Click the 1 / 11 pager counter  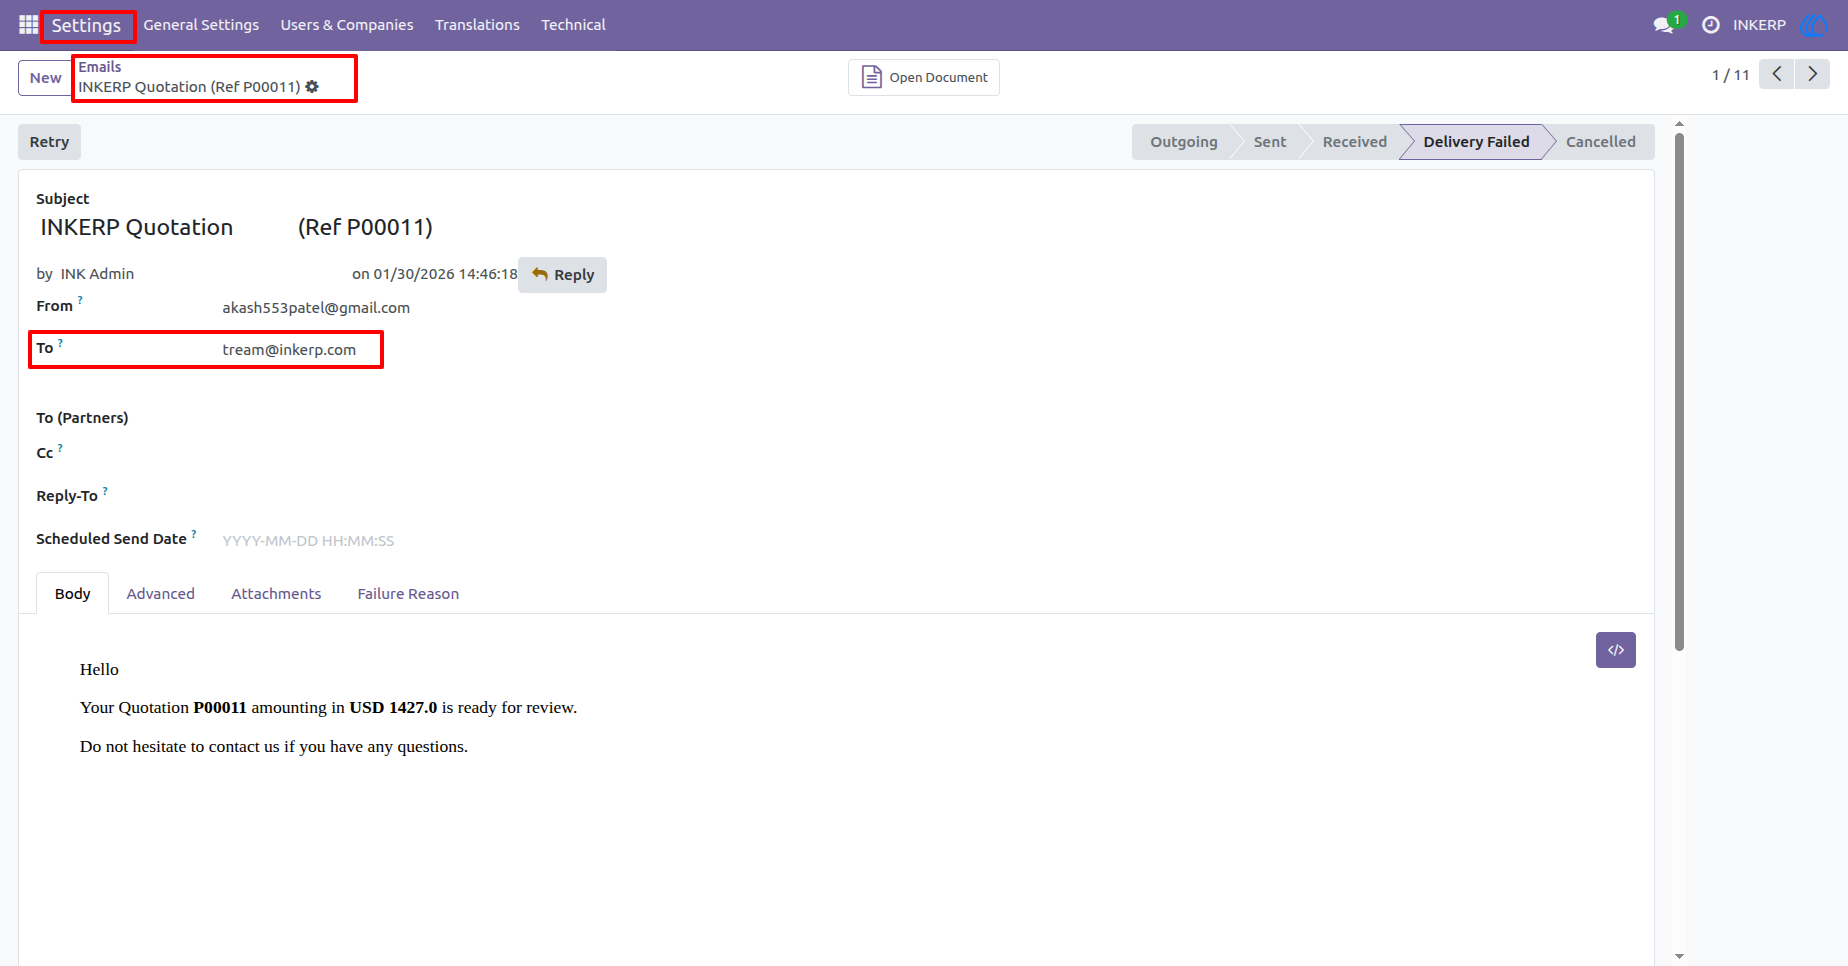(1730, 75)
